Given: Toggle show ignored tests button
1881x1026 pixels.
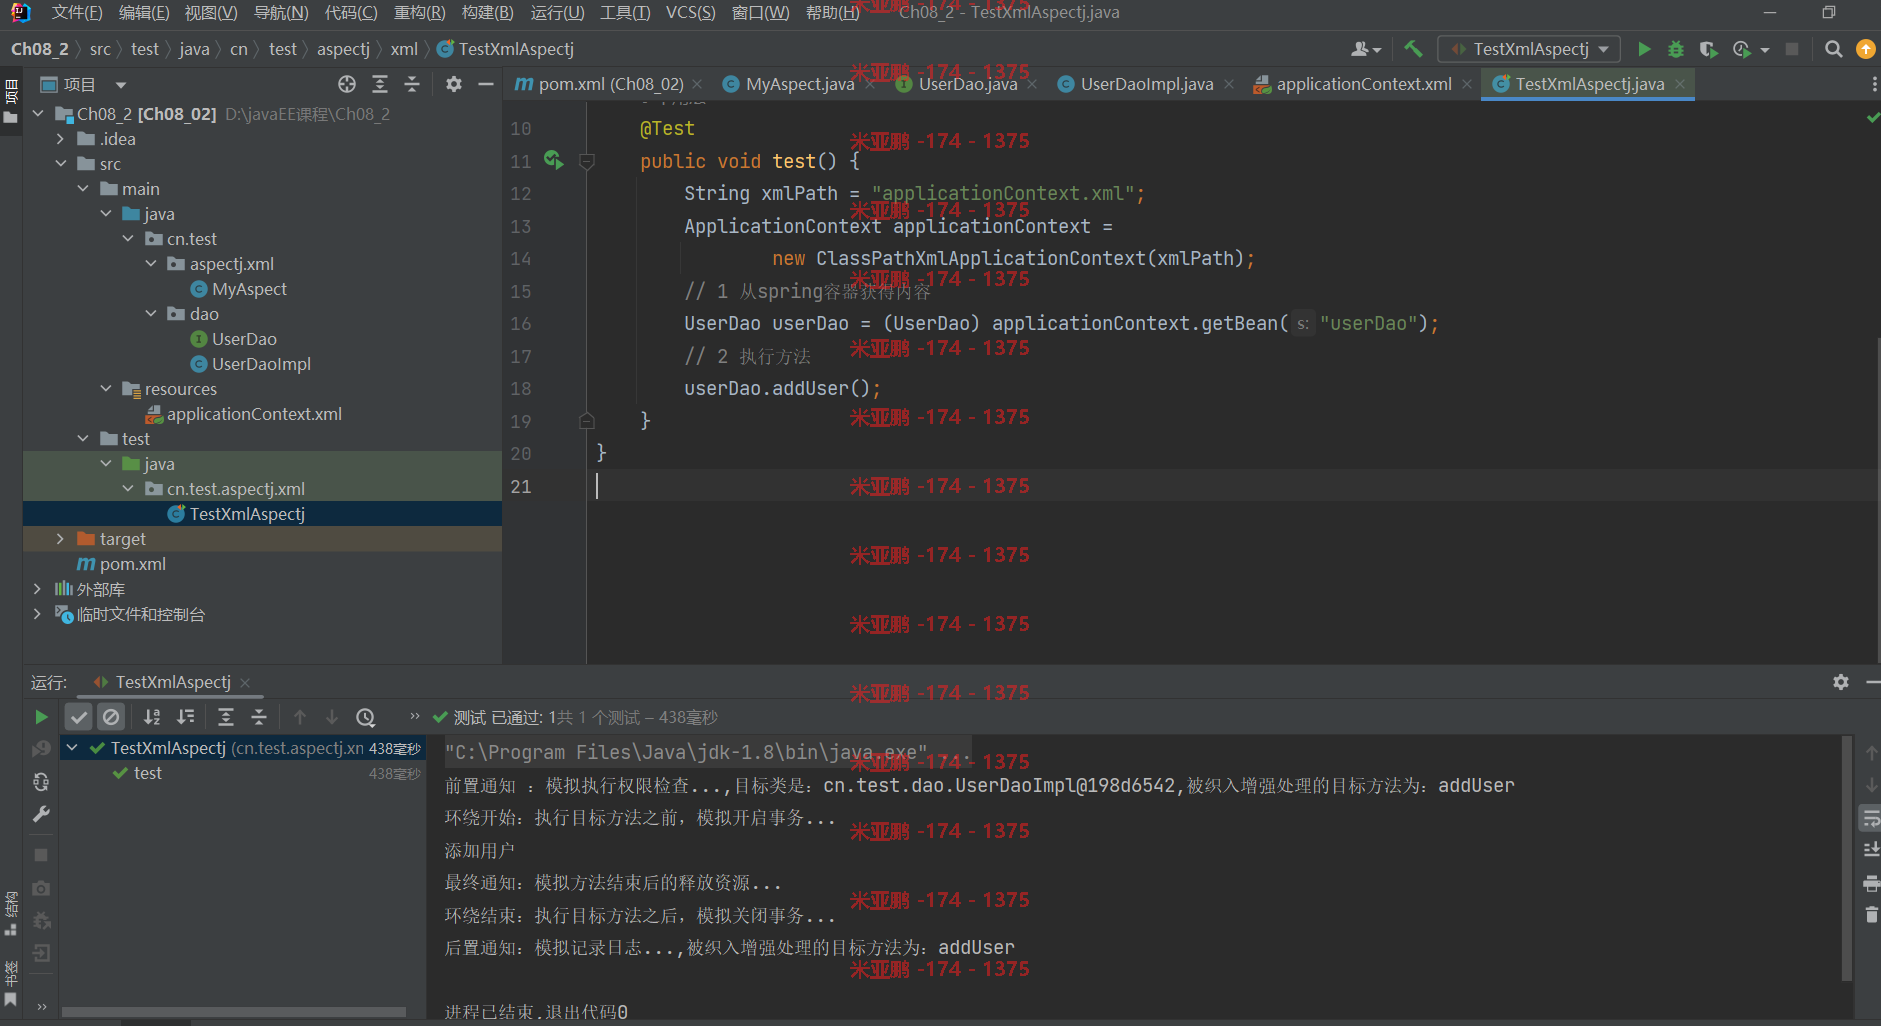Looking at the screenshot, I should (x=111, y=717).
